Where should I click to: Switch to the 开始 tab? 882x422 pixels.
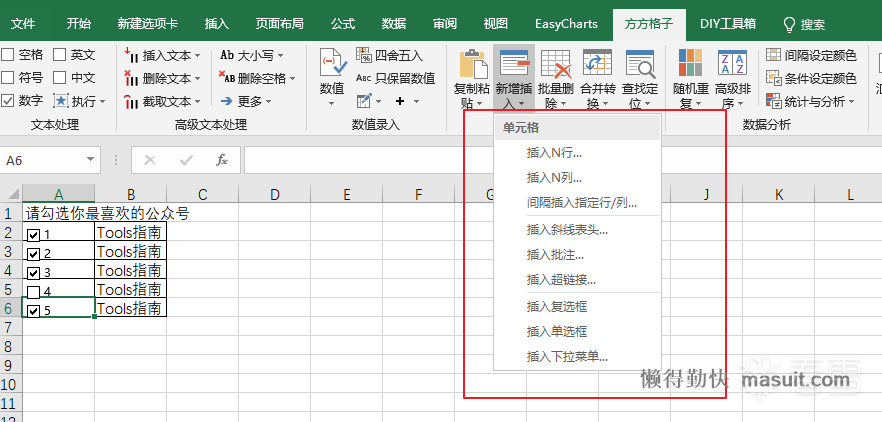[x=78, y=24]
